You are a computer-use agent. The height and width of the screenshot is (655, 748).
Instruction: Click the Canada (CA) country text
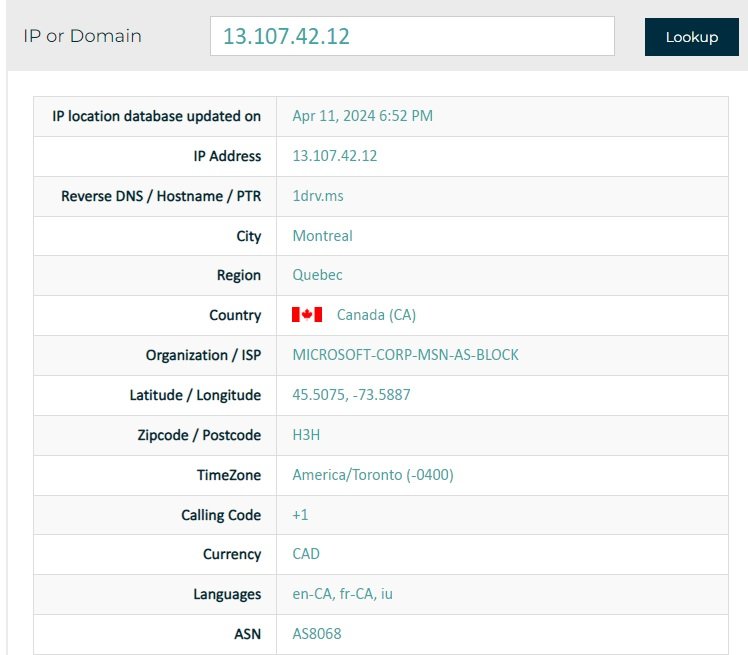(x=376, y=315)
